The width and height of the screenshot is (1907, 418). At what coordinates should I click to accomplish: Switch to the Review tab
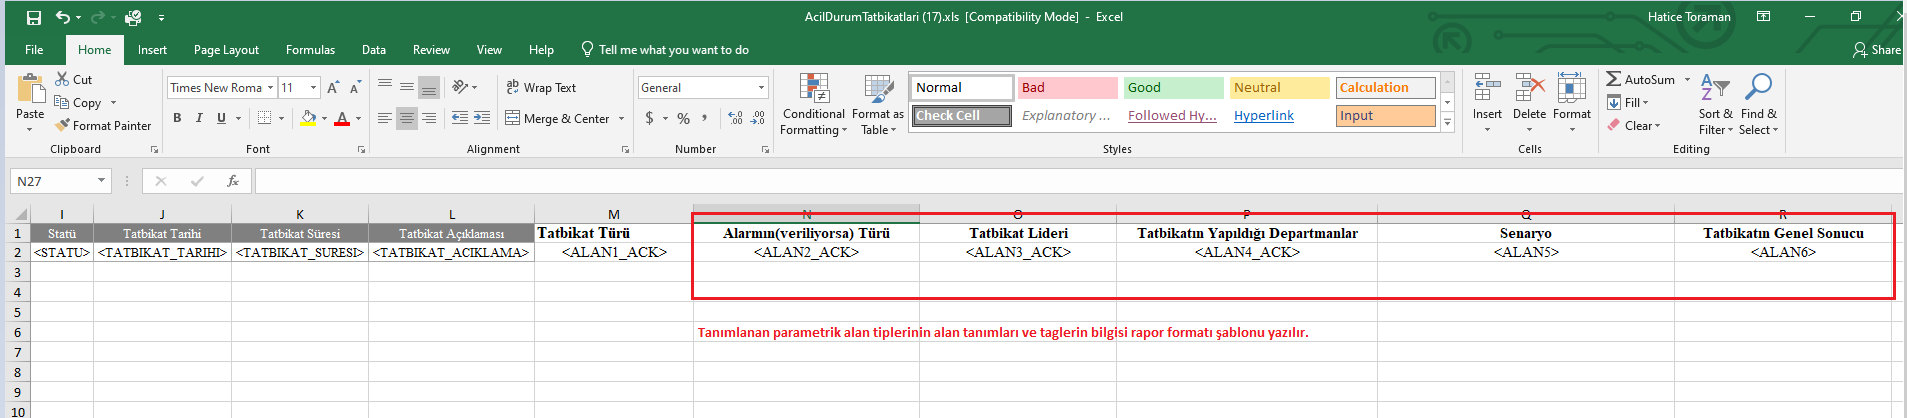431,50
